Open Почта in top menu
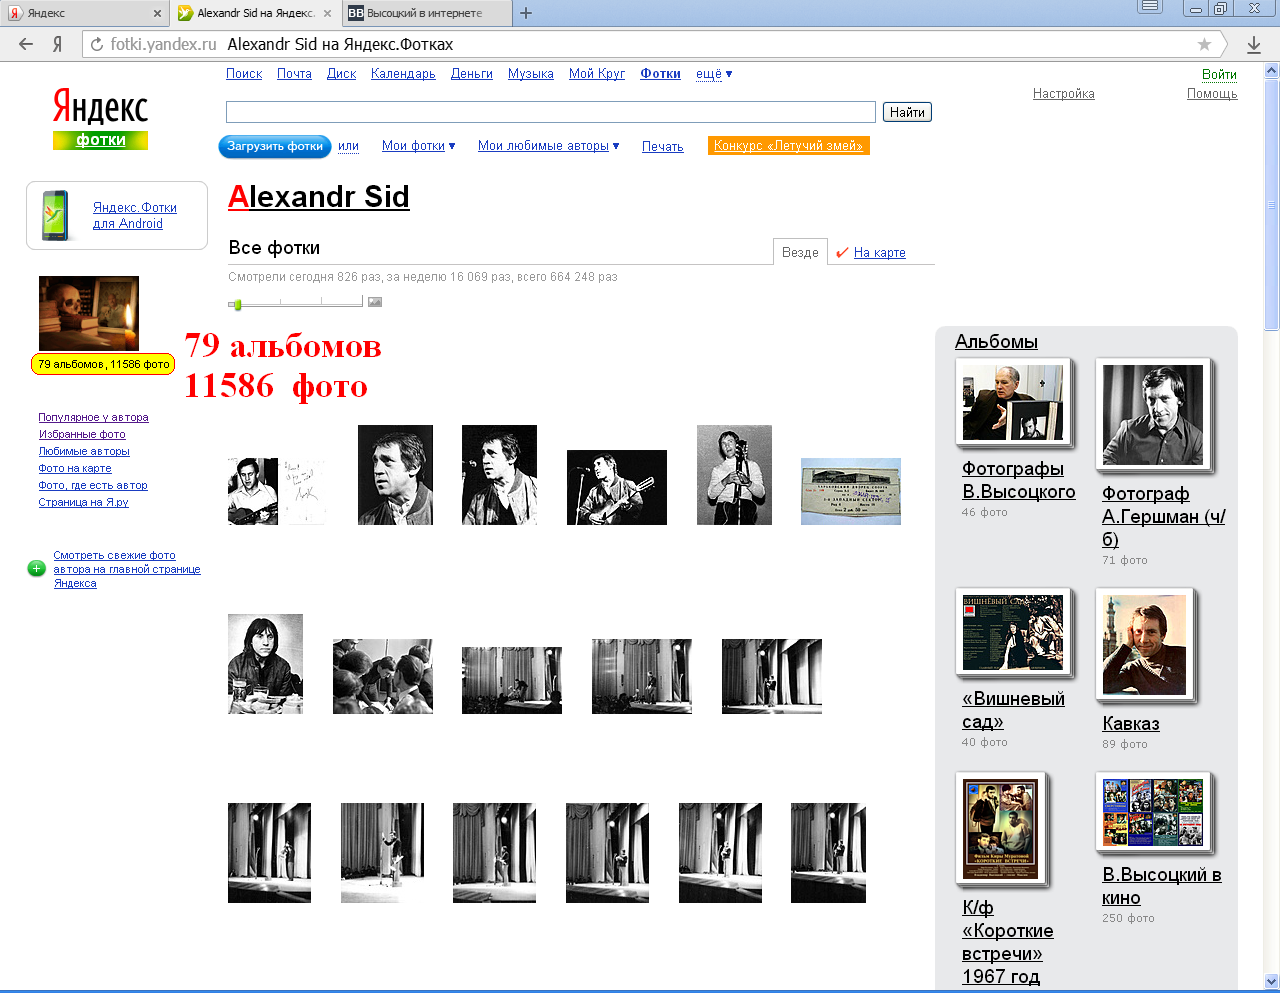The width and height of the screenshot is (1280, 993). point(294,74)
